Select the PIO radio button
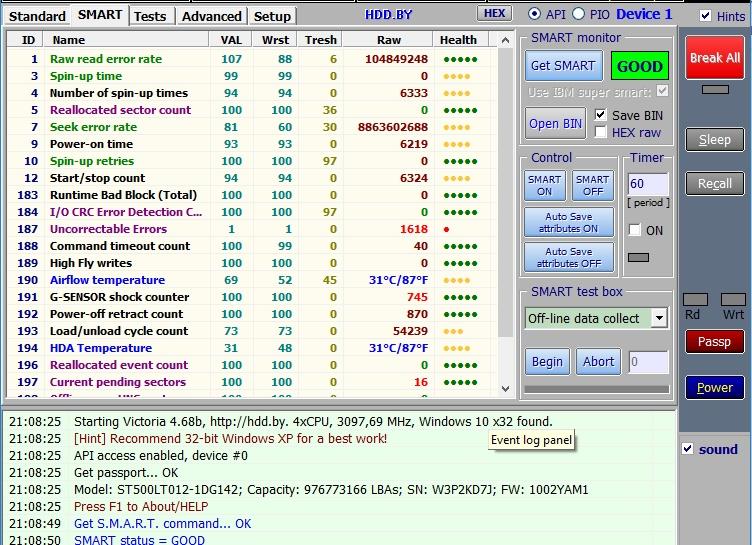 tap(578, 14)
